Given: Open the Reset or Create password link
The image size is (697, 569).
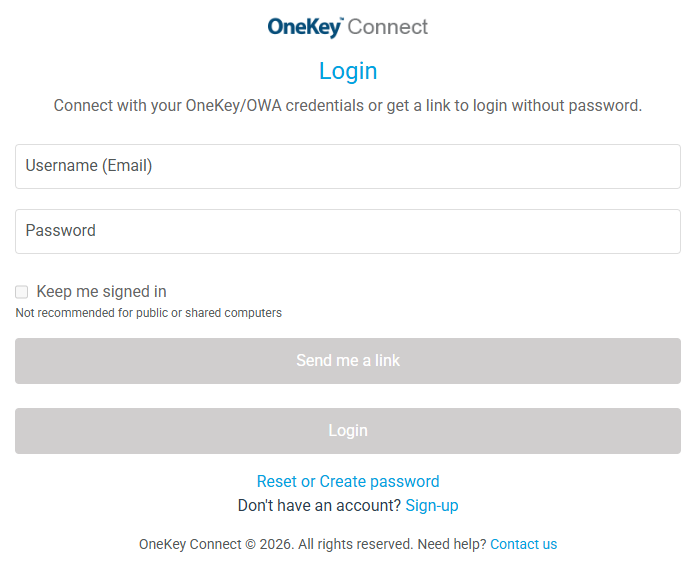Looking at the screenshot, I should point(348,481).
